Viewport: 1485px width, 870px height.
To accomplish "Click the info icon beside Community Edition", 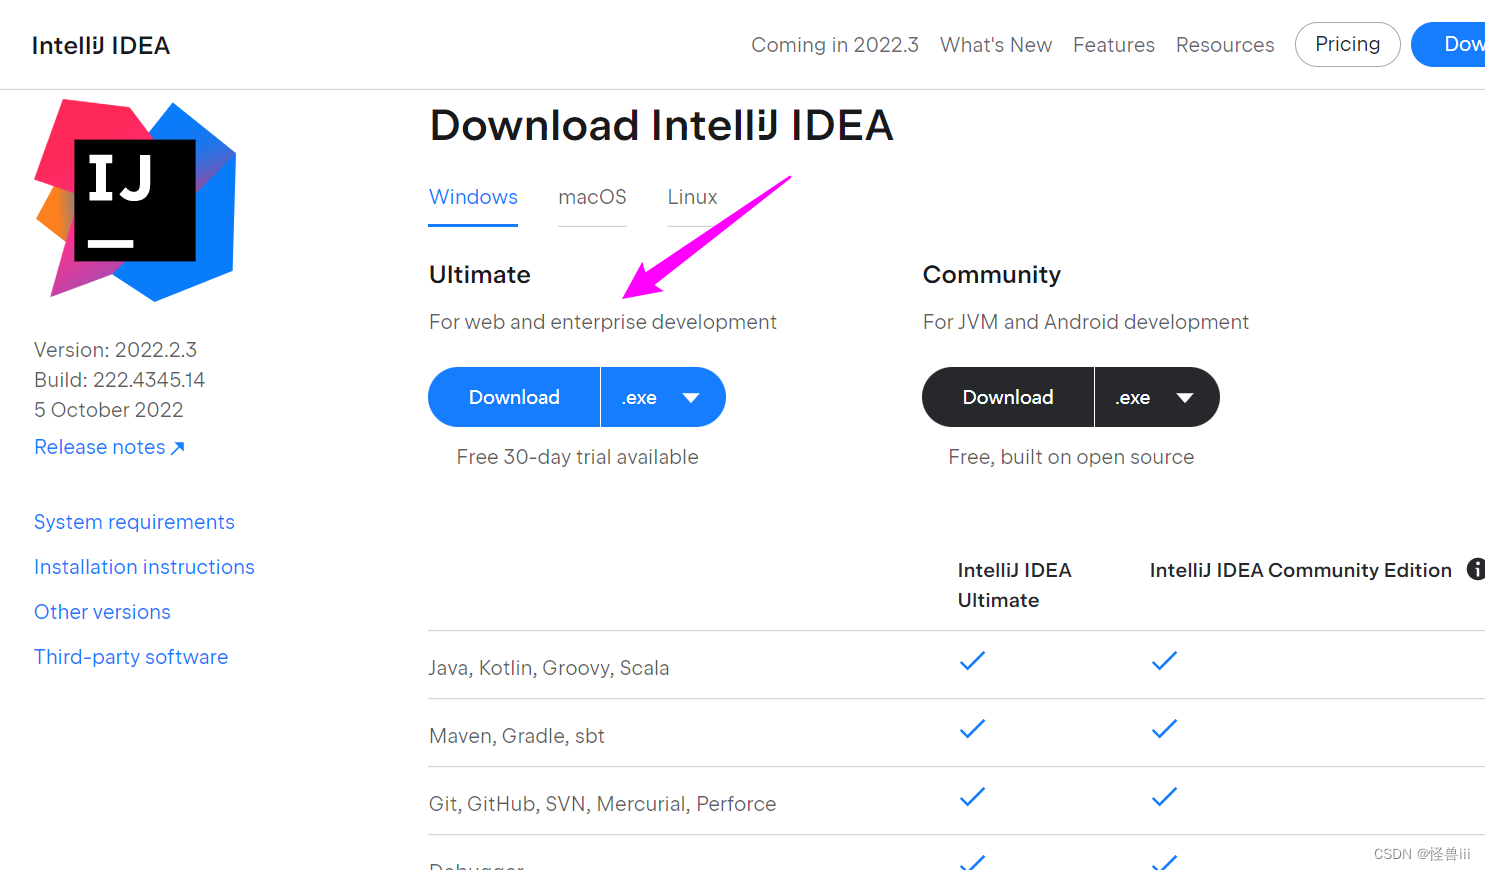I will [1476, 569].
